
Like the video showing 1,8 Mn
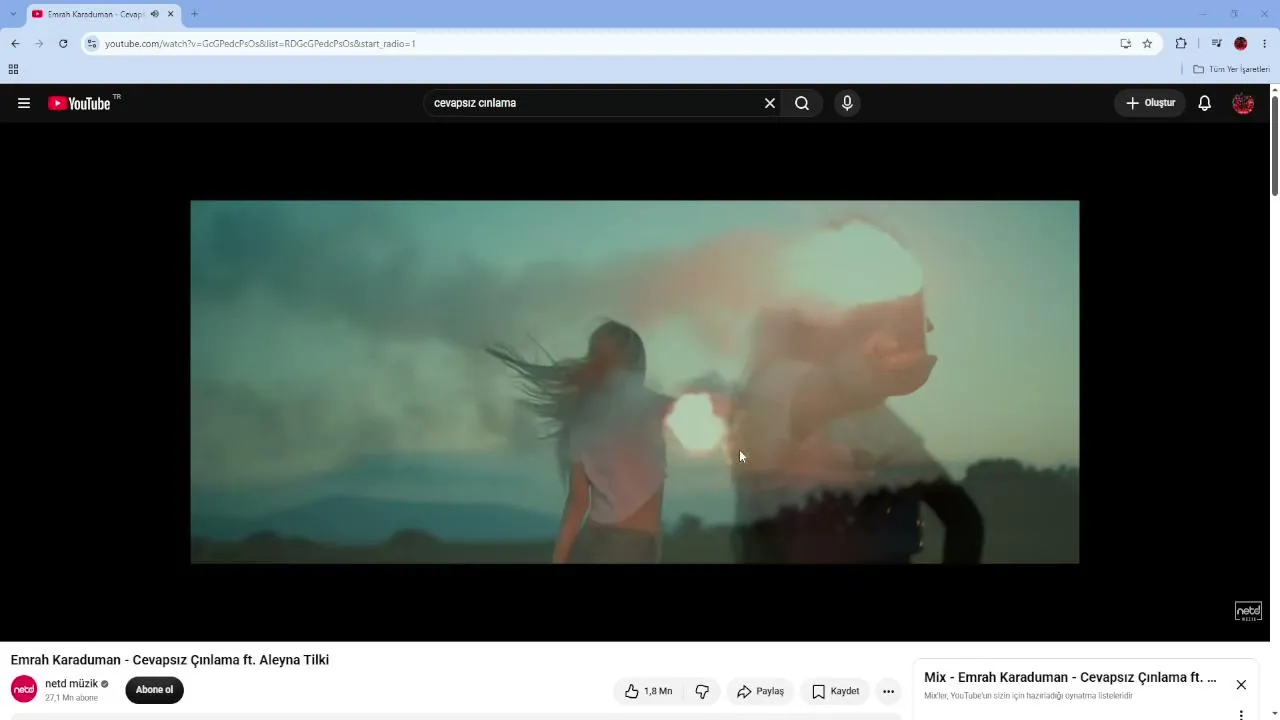648,691
